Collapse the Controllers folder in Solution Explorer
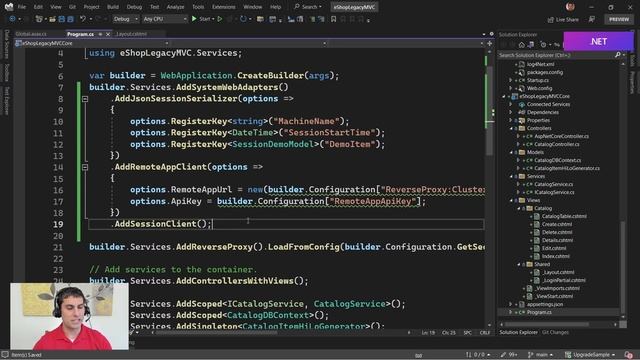This screenshot has width=640, height=360. tap(511, 129)
